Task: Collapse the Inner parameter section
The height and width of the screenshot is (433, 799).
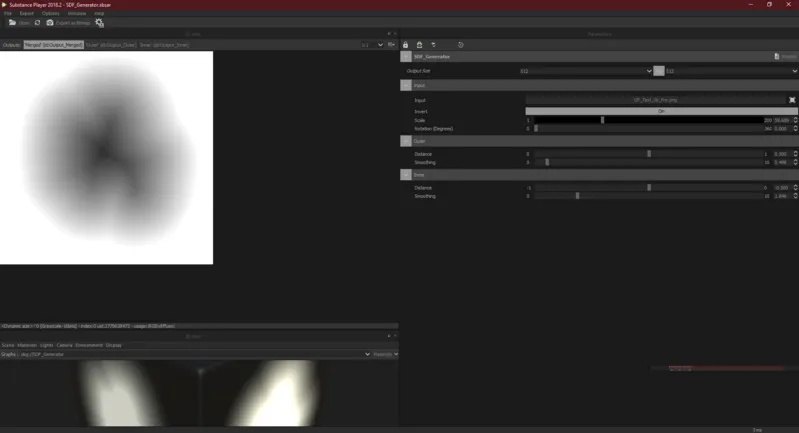Action: click(405, 175)
